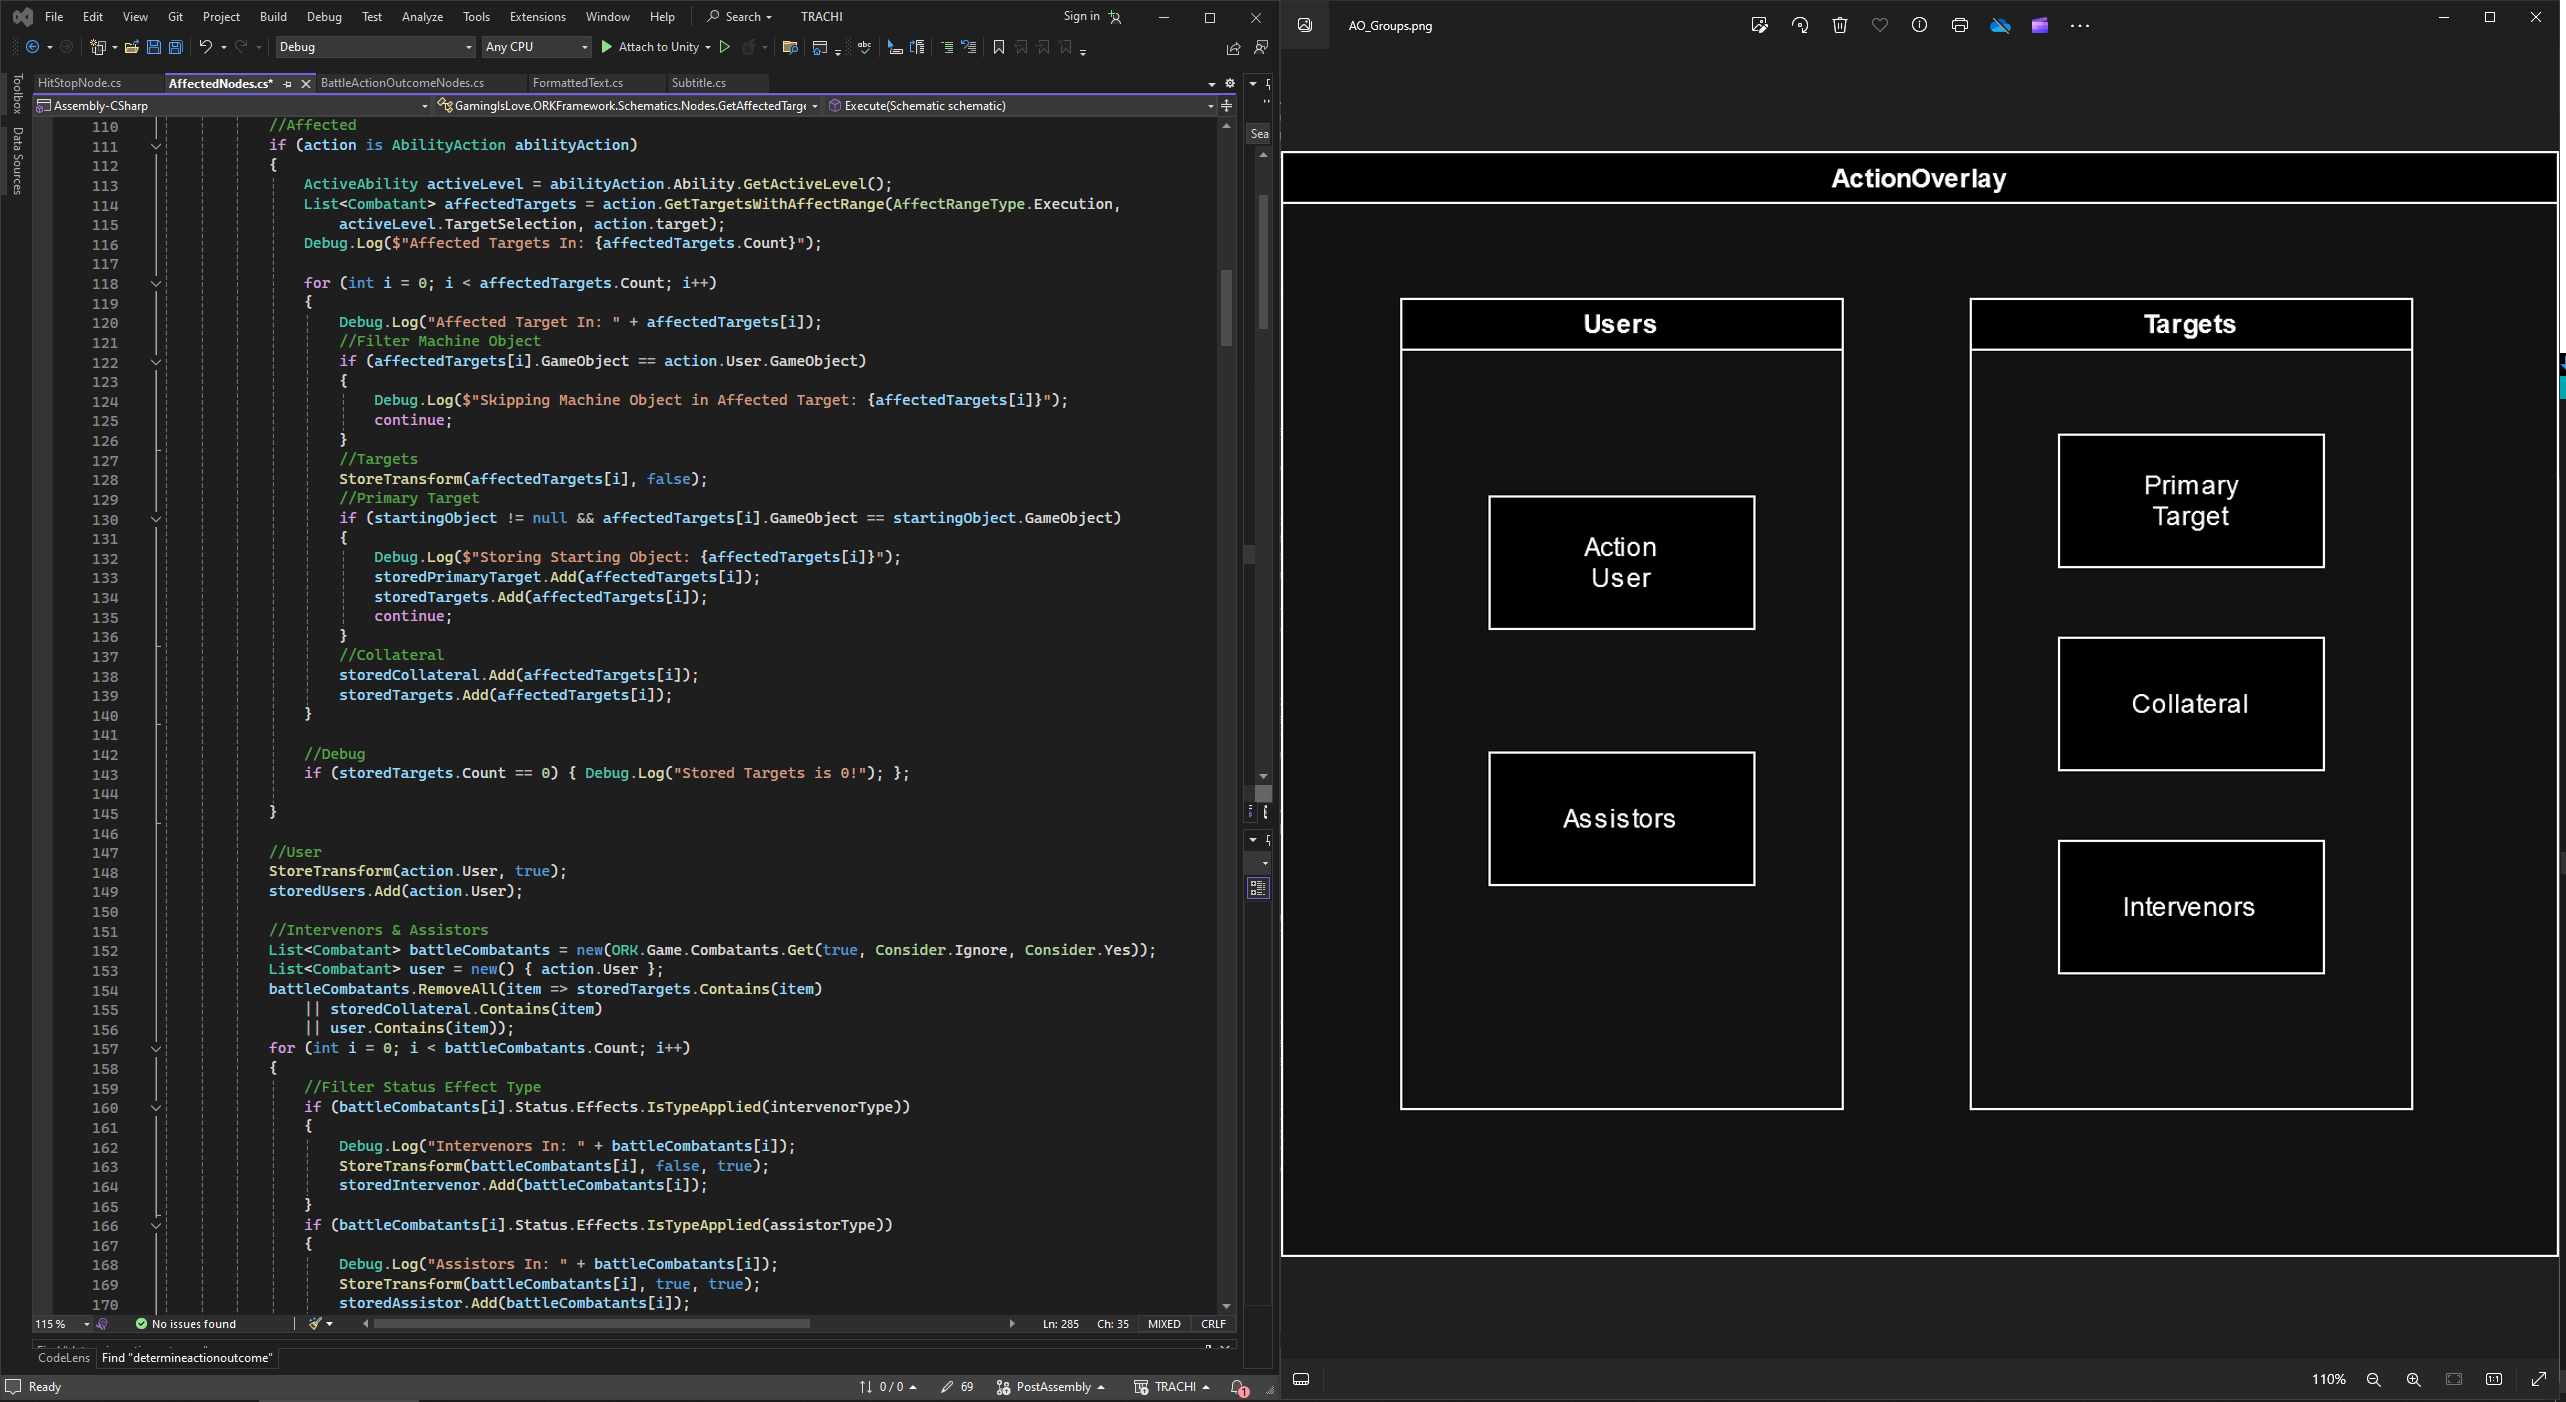This screenshot has height=1402, width=2566.
Task: Collapse the for loop at line 118
Action: click(156, 284)
